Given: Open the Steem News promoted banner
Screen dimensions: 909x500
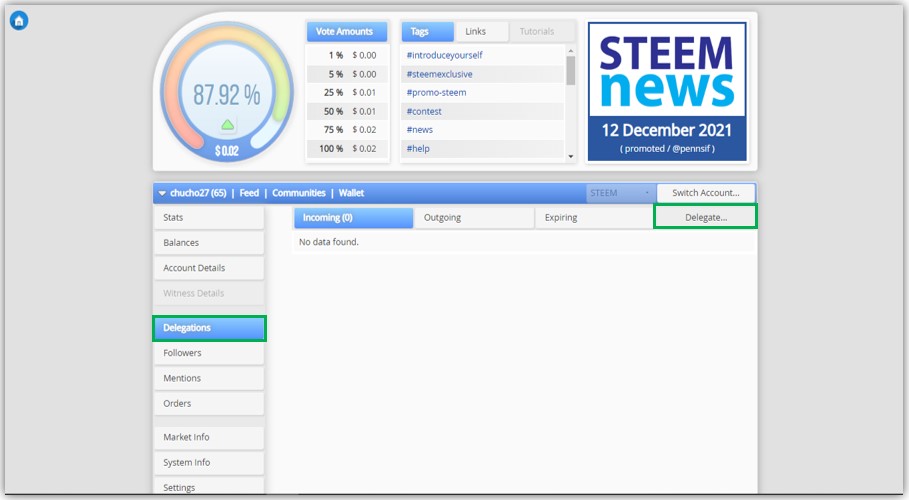Looking at the screenshot, I should coord(667,92).
